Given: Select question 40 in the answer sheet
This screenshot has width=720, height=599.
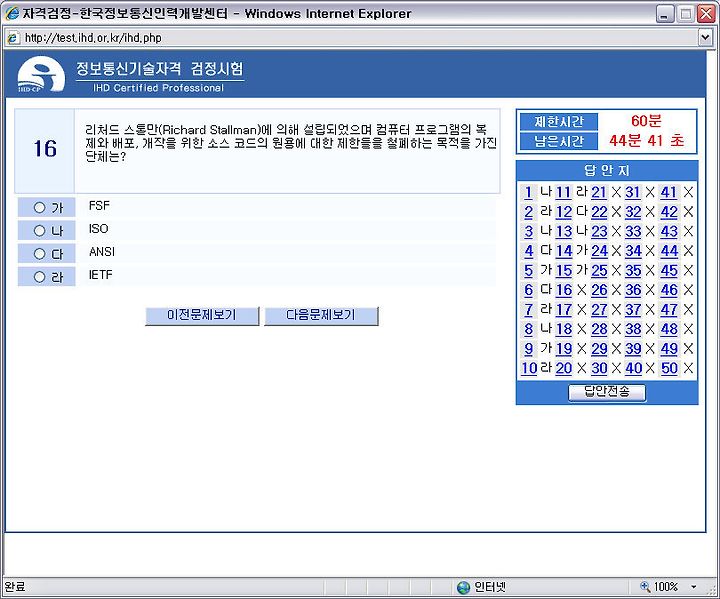Looking at the screenshot, I should 633,368.
